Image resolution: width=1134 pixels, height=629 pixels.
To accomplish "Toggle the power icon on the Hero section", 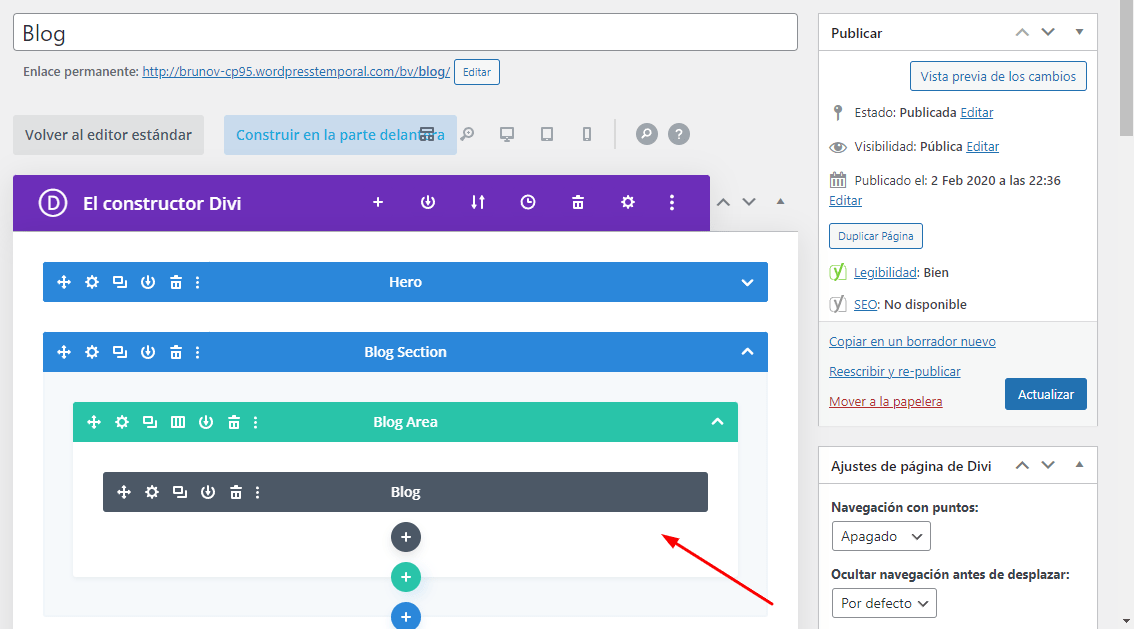I will click(x=148, y=282).
